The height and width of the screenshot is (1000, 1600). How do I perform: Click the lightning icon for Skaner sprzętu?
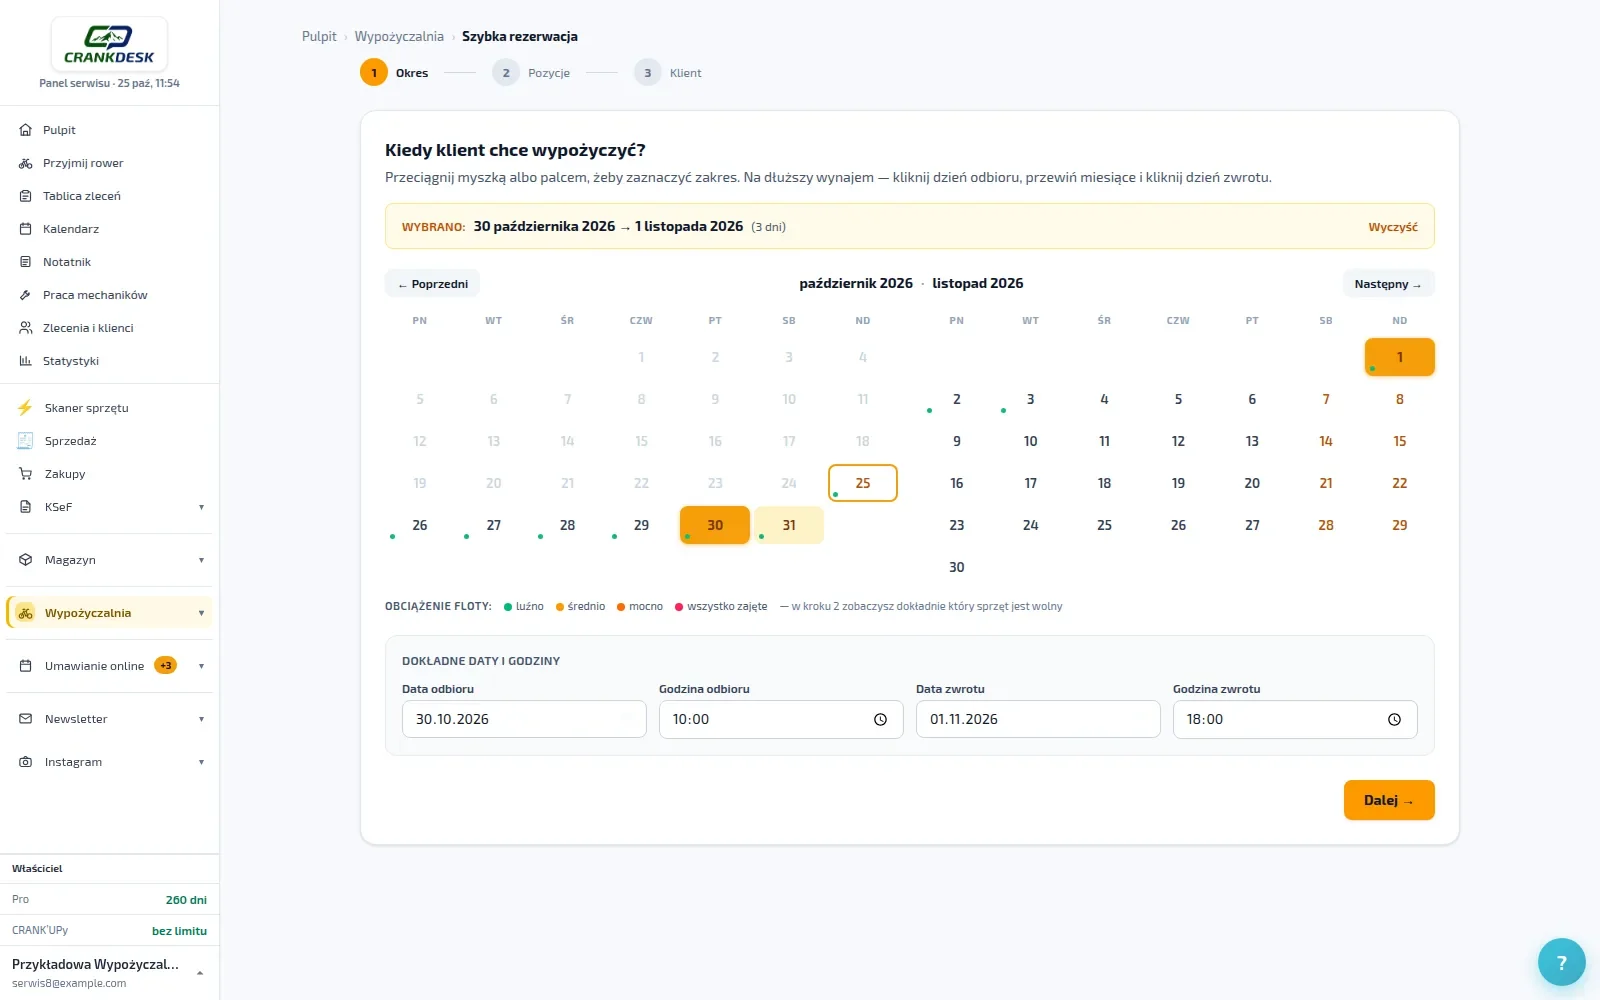26,408
